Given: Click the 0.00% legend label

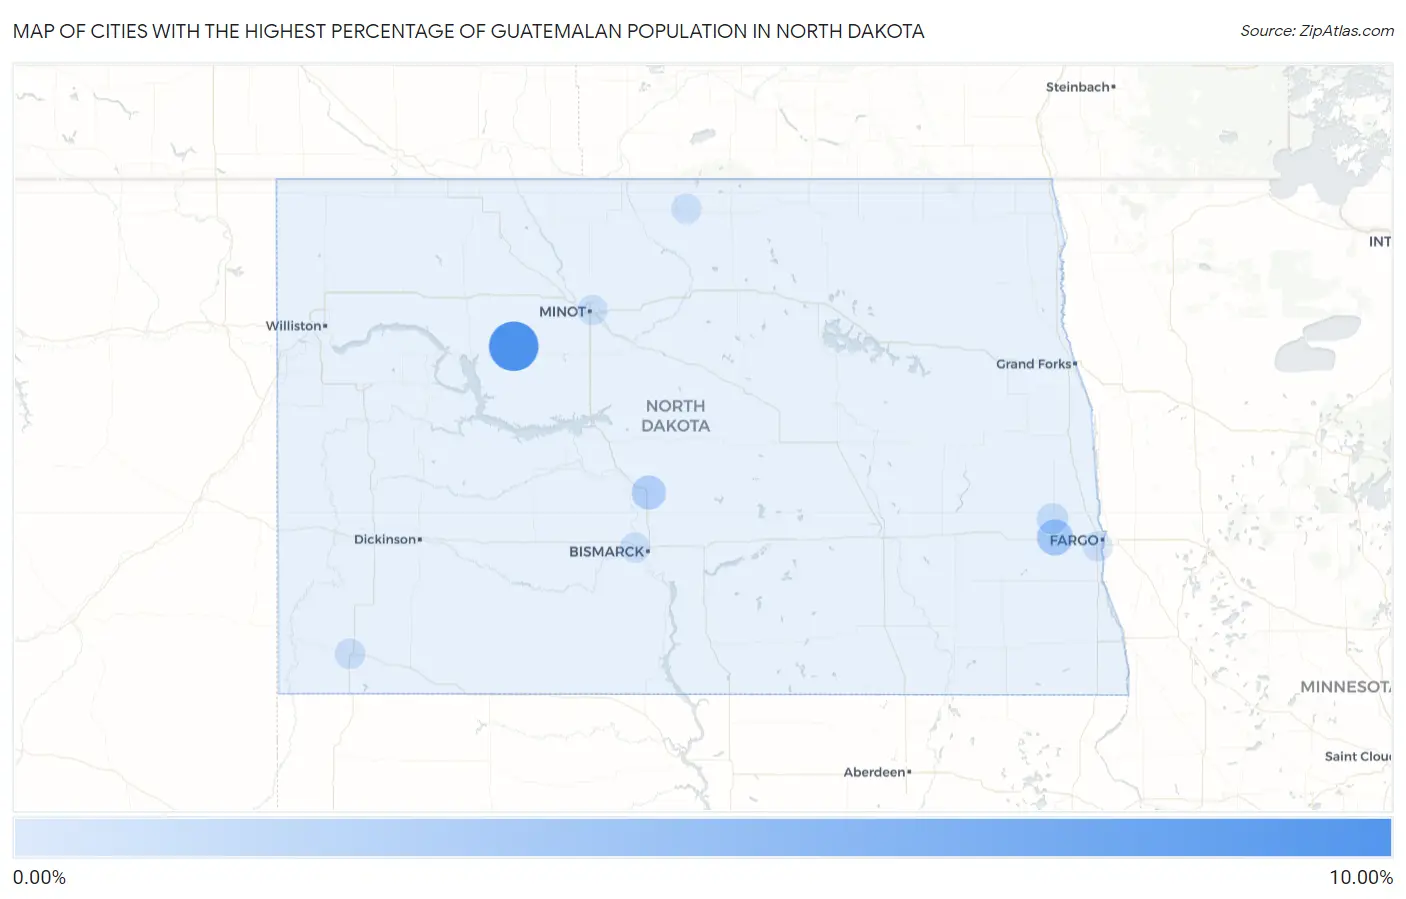Looking at the screenshot, I should 40,877.
